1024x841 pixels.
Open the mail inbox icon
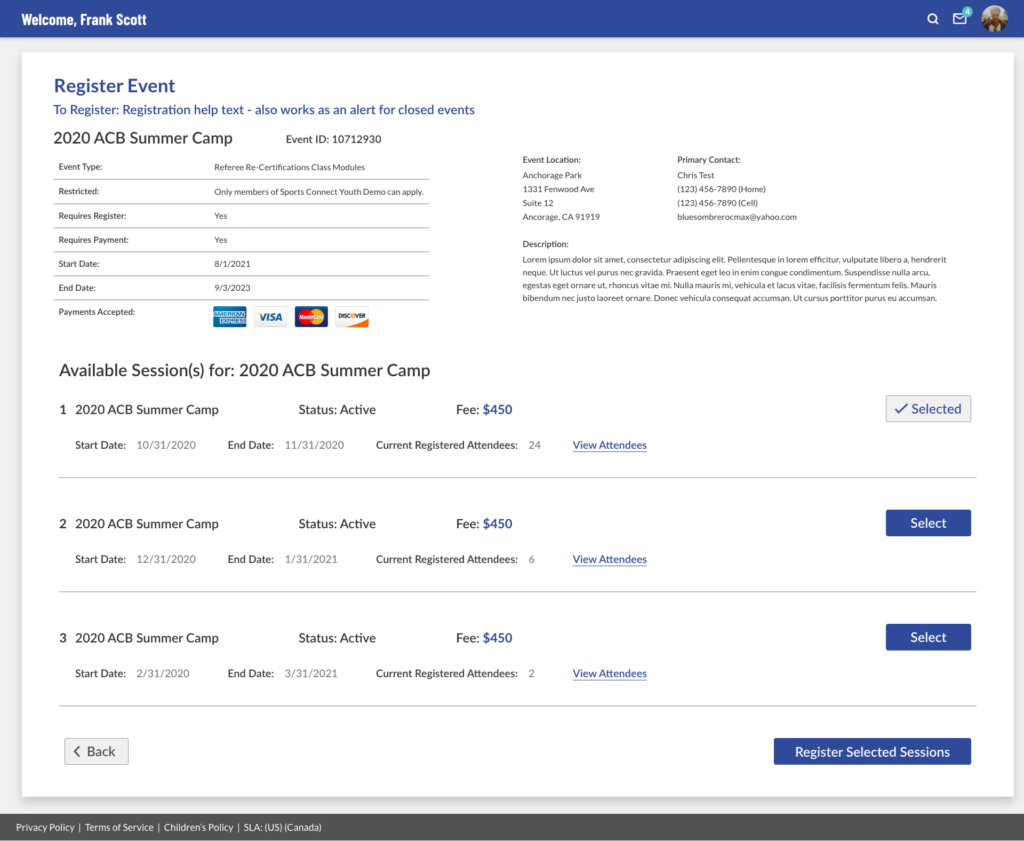tap(960, 19)
